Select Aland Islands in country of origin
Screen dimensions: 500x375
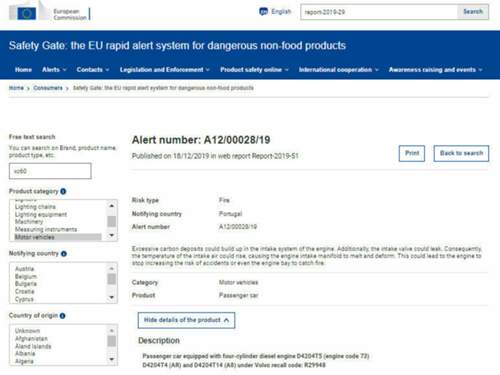click(x=33, y=346)
